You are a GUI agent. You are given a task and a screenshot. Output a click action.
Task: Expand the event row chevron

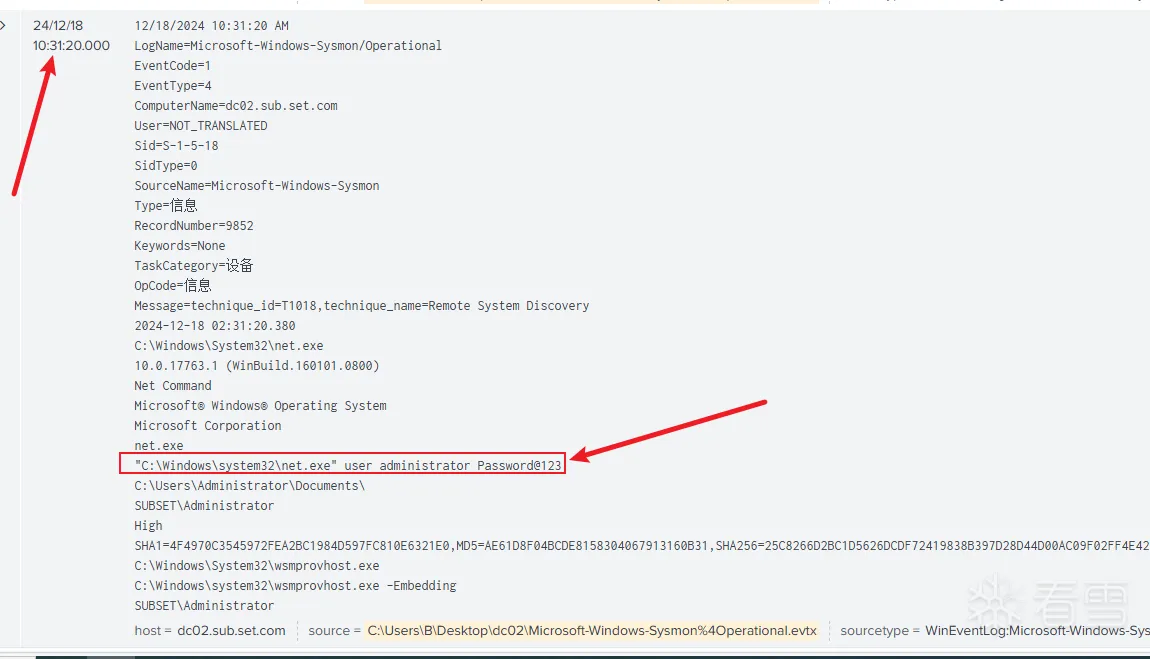click(3, 26)
